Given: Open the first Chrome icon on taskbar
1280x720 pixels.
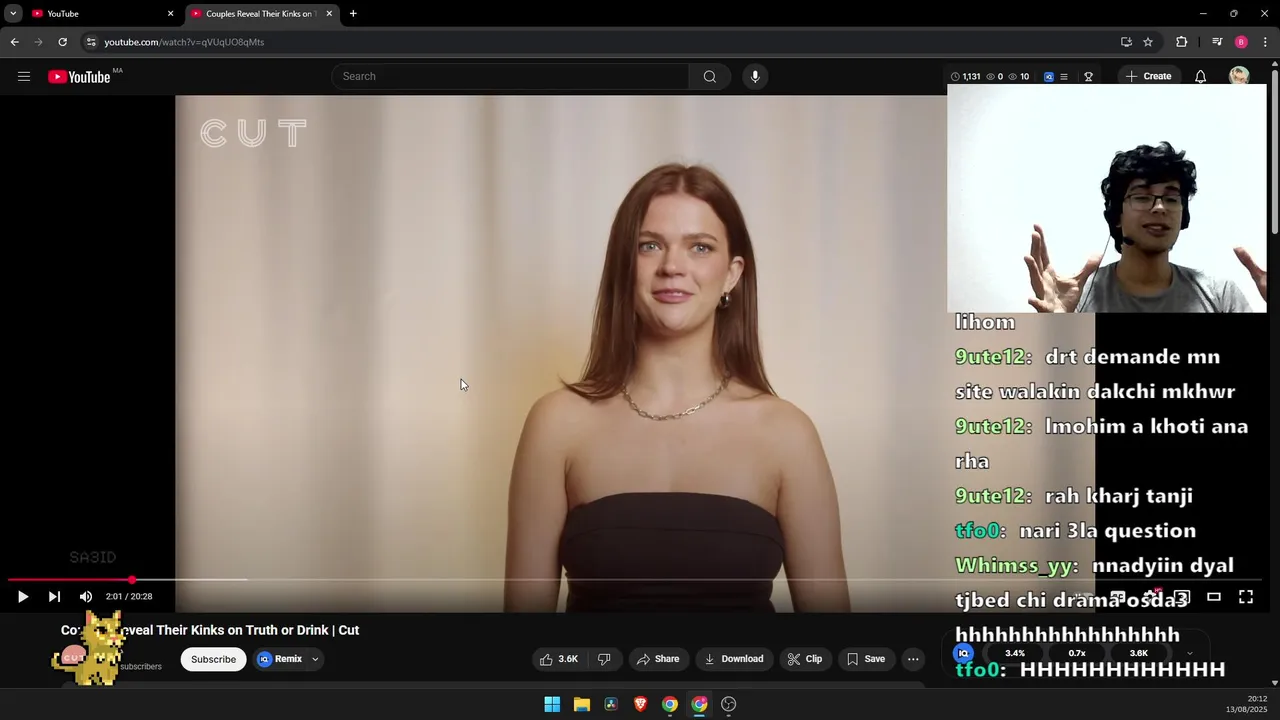Looking at the screenshot, I should (670, 704).
